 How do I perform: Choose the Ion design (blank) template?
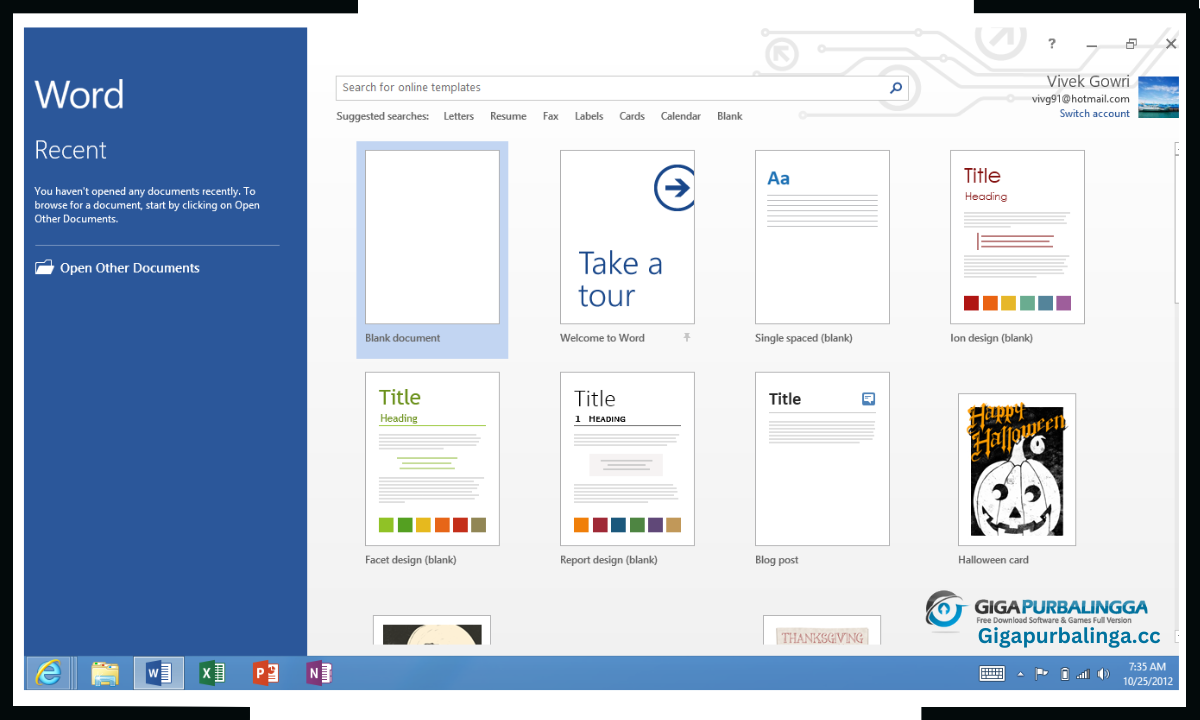pos(1017,237)
